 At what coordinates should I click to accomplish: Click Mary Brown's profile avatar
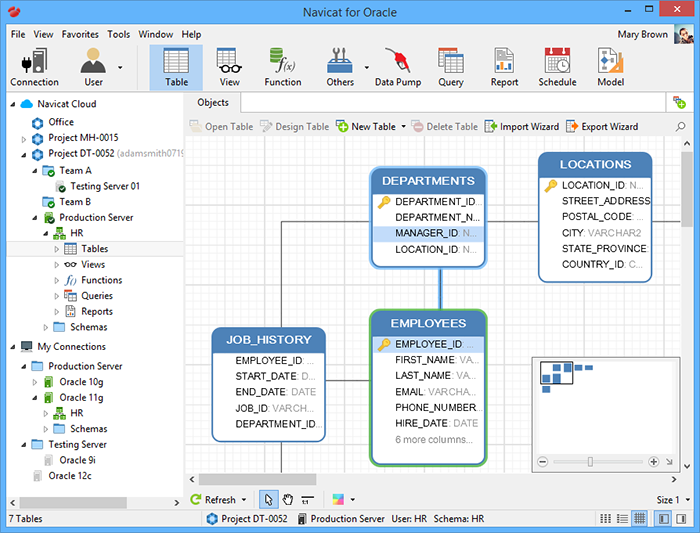coord(683,34)
